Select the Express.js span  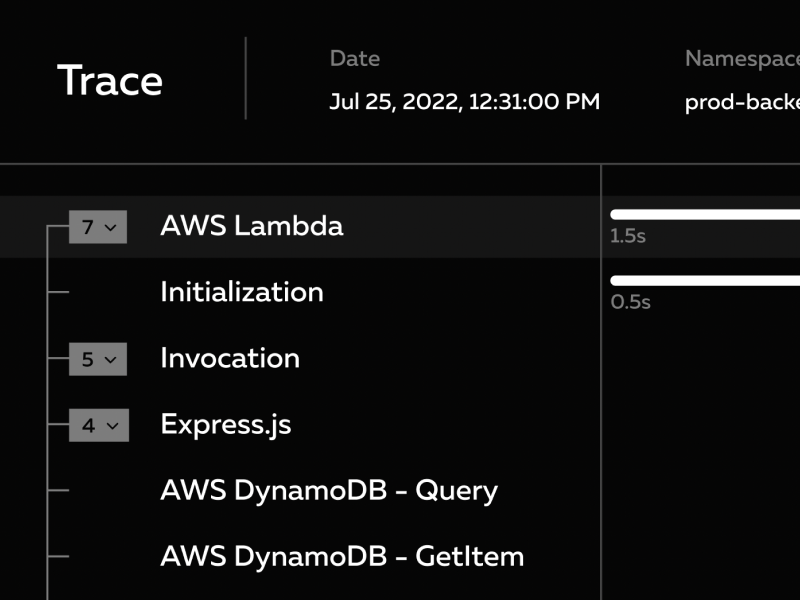(225, 424)
